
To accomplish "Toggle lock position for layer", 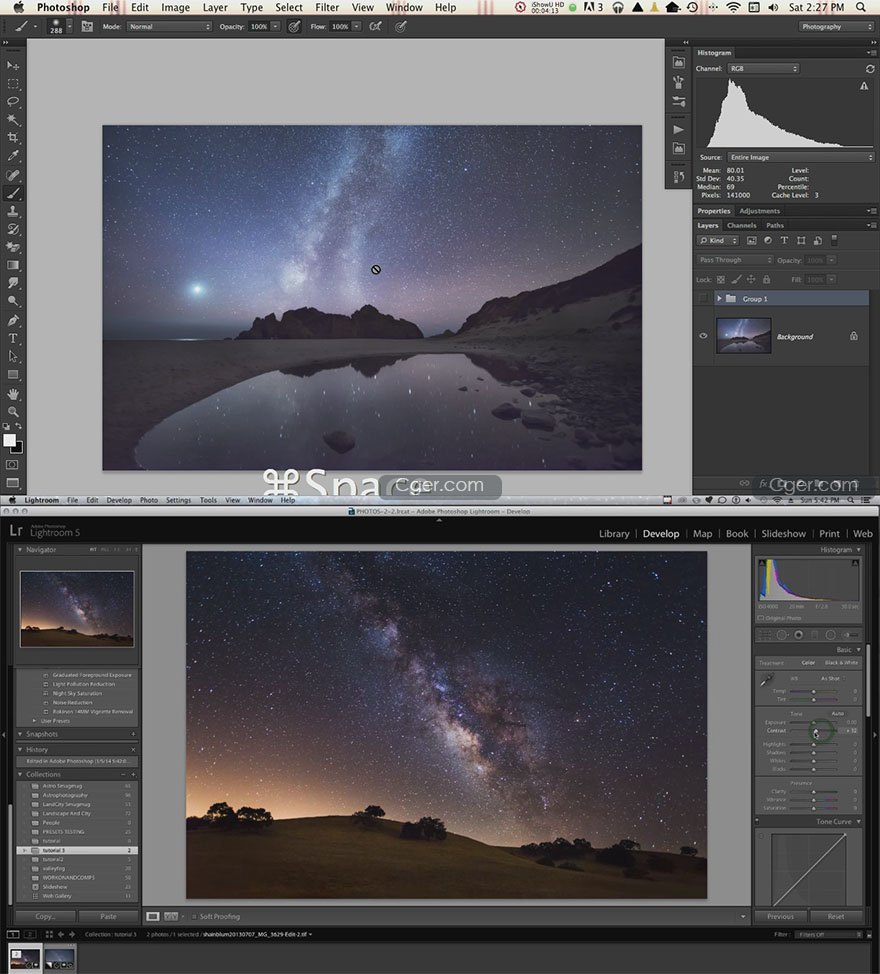I will tap(751, 280).
